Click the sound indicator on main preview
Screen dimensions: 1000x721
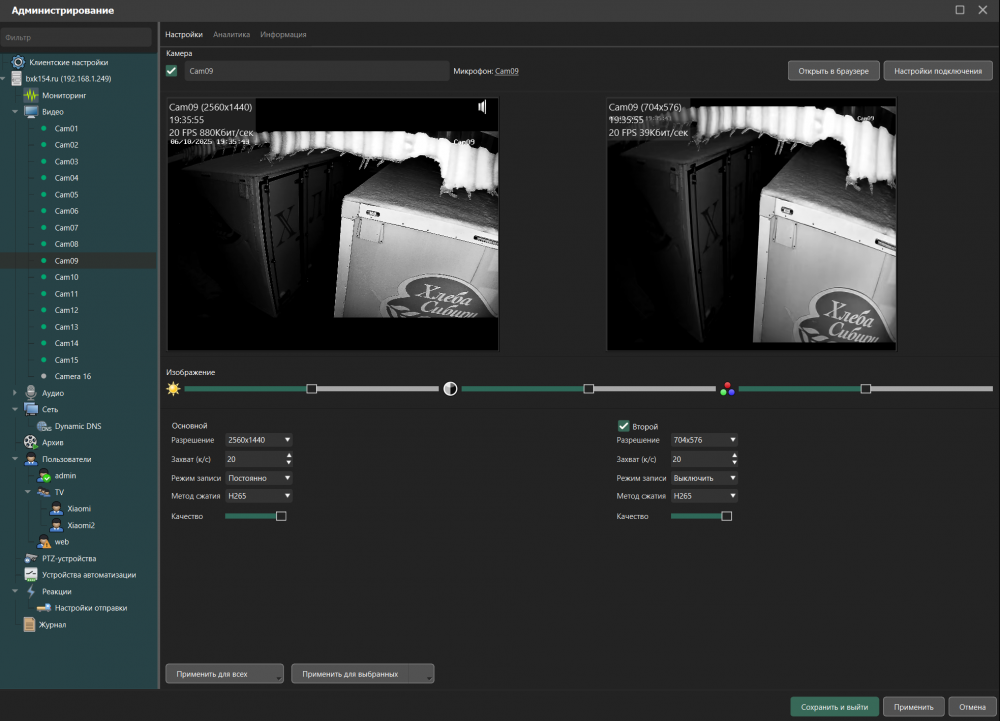tap(482, 107)
